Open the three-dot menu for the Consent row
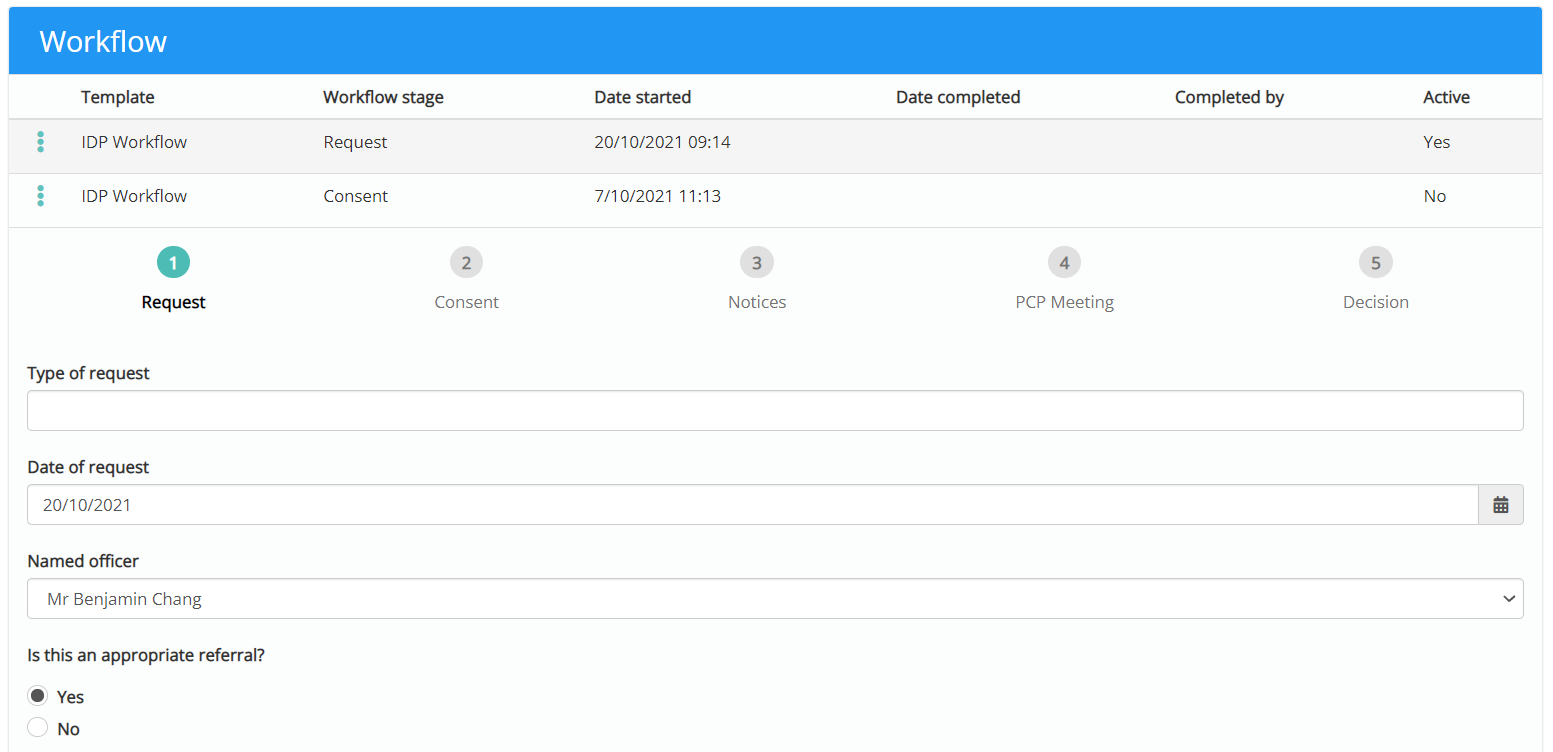Viewport: 1553px width, 752px height. click(x=40, y=196)
